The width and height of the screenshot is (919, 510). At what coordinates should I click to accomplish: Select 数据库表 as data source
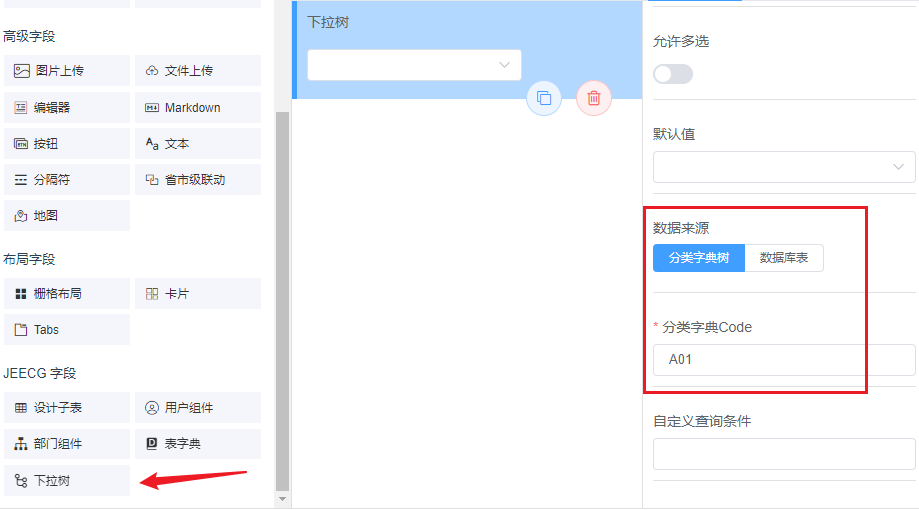[784, 258]
